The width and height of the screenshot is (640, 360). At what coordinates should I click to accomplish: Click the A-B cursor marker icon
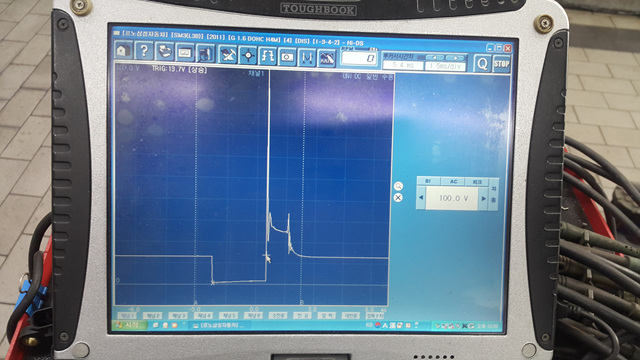coord(307,57)
